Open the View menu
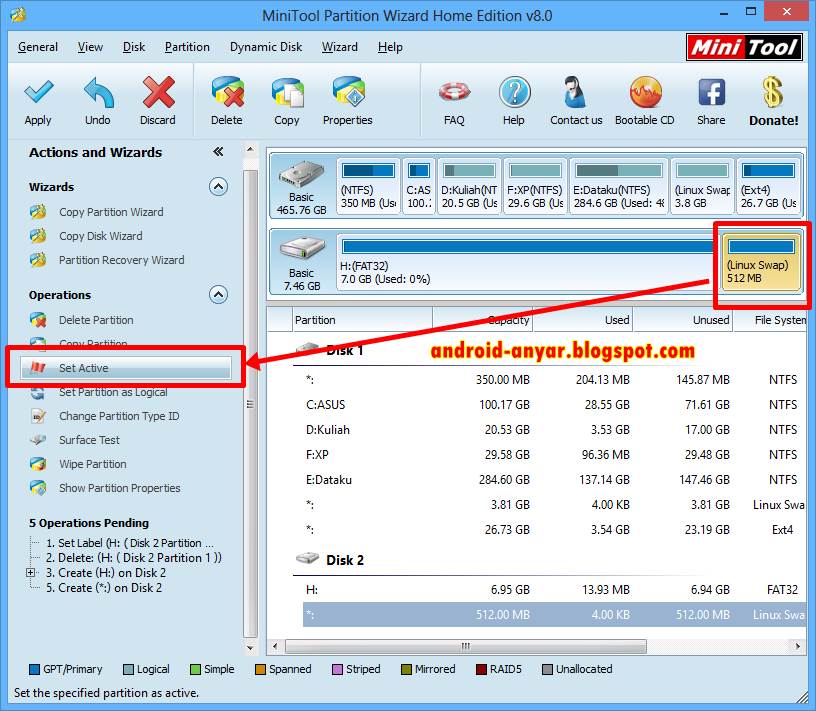The image size is (816, 711). pyautogui.click(x=90, y=47)
